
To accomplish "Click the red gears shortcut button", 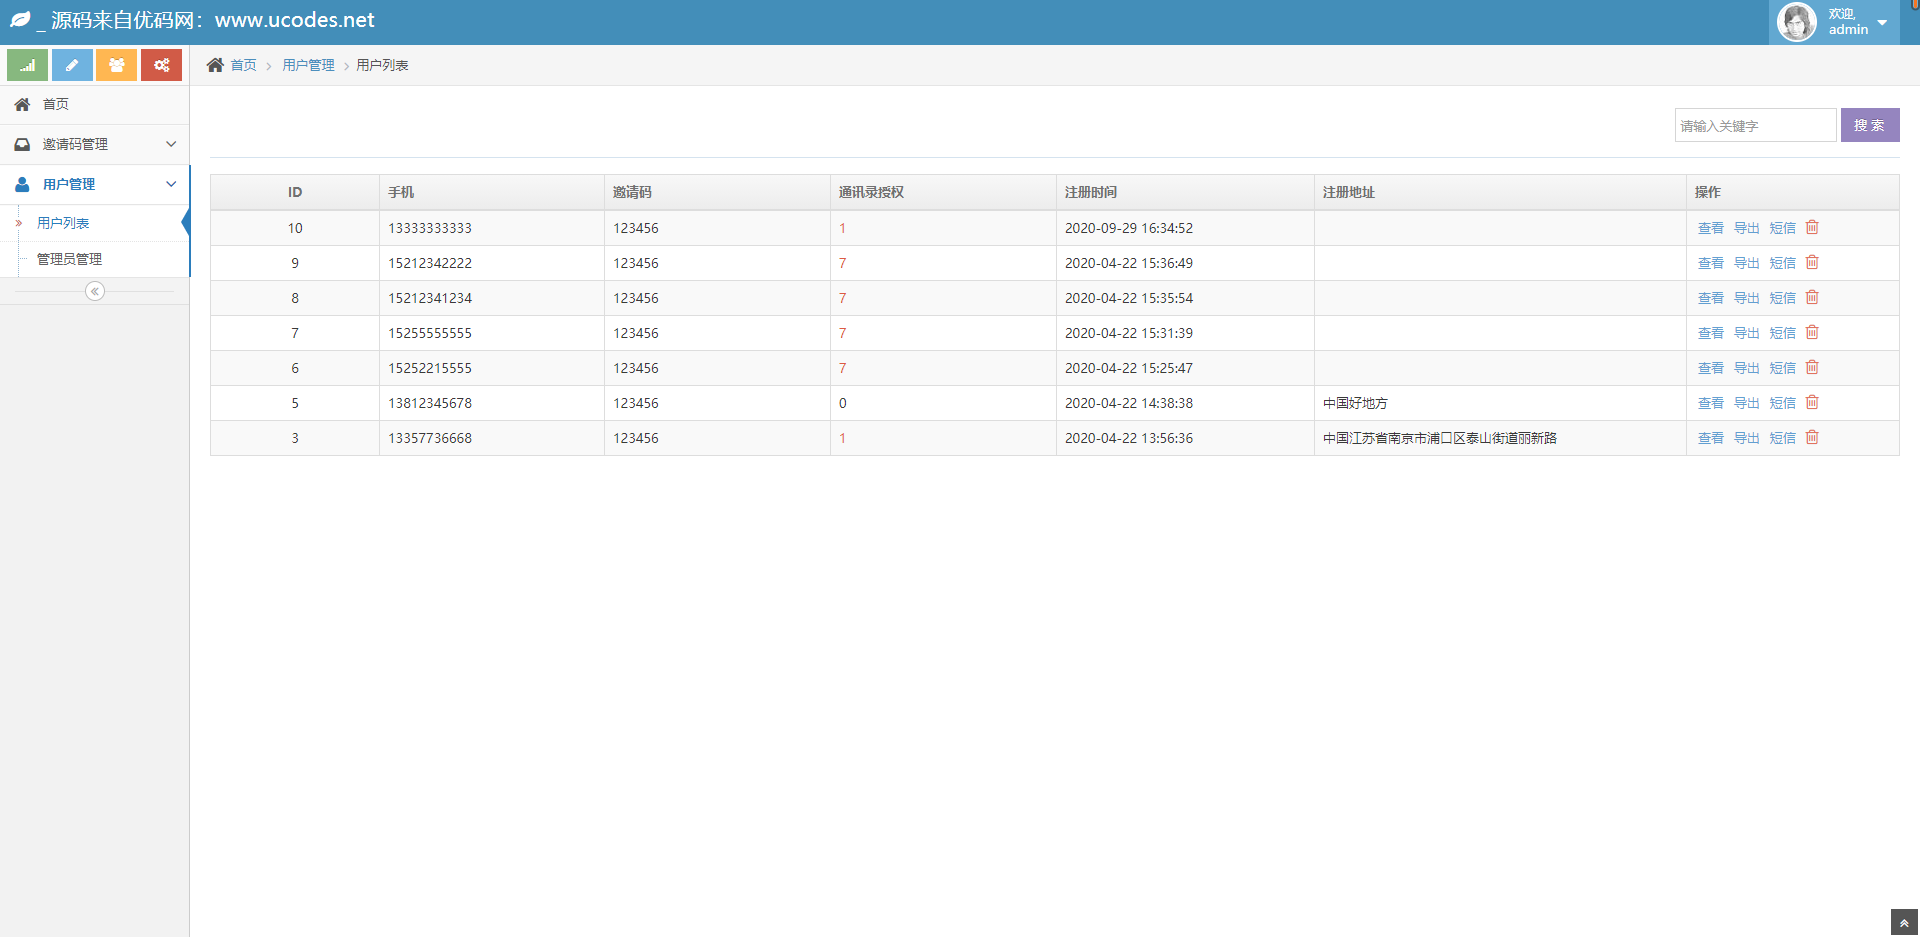I will point(161,65).
